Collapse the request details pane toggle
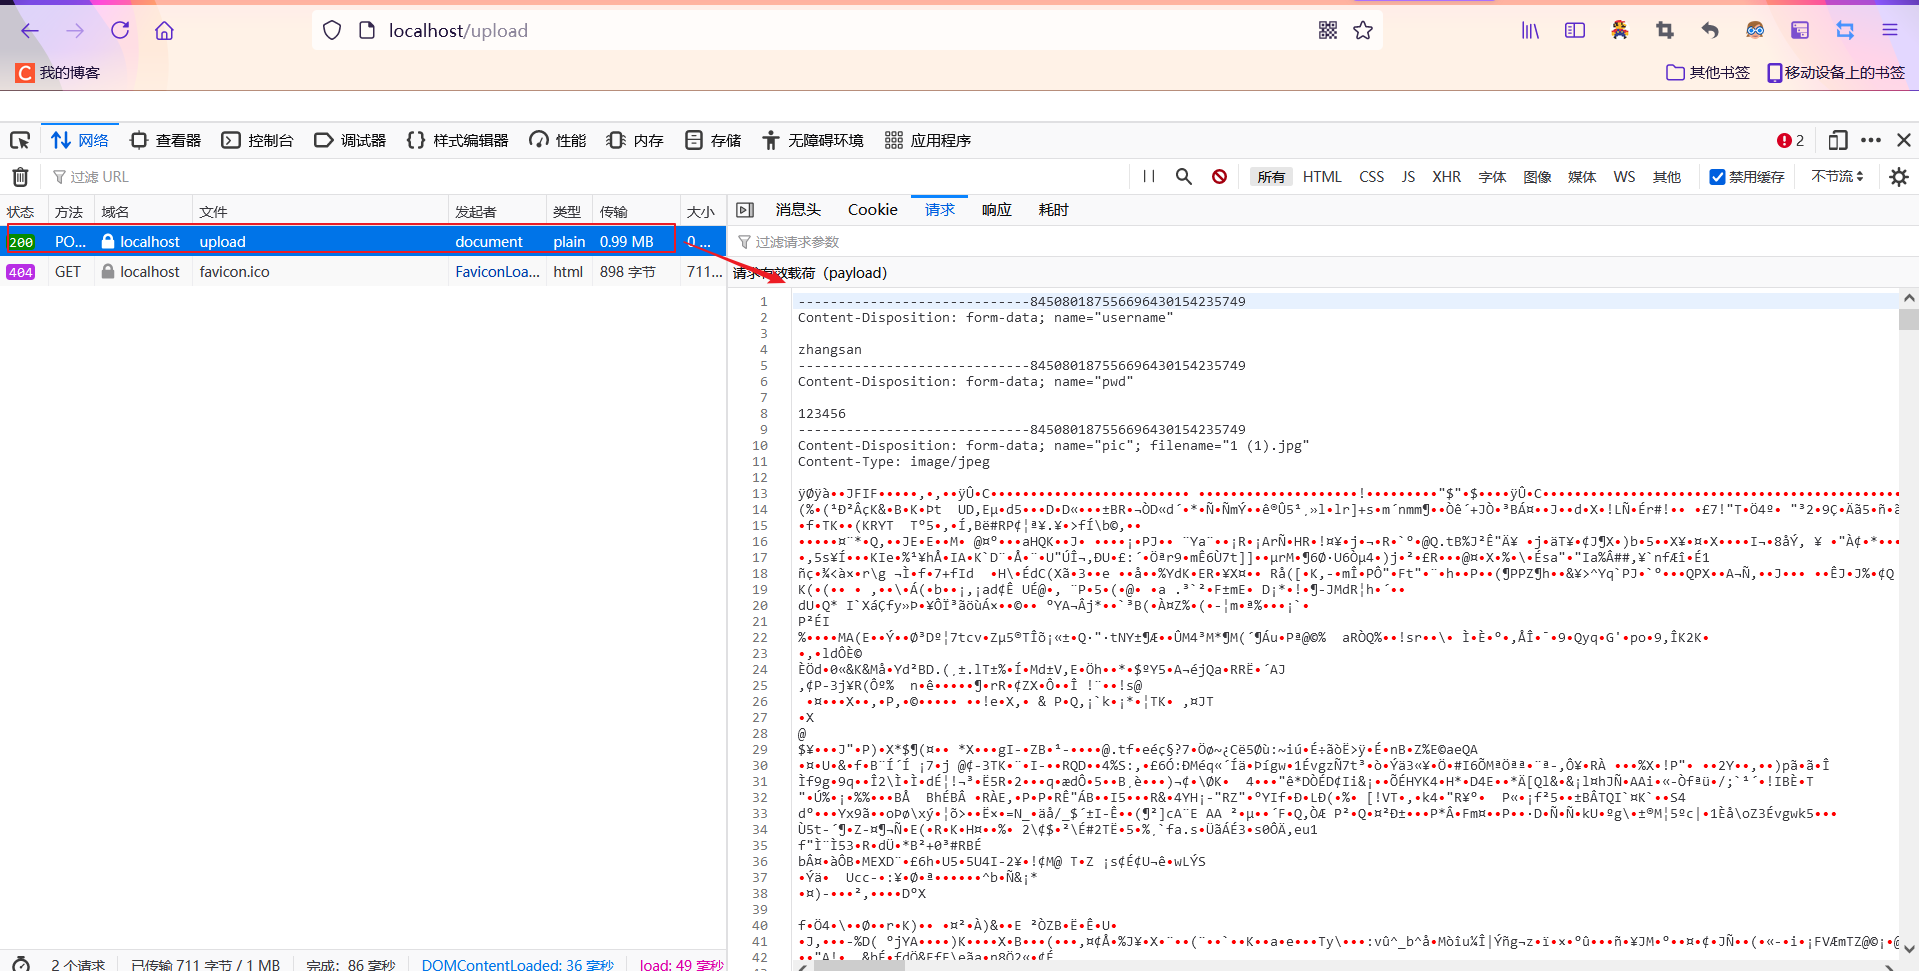This screenshot has width=1919, height=971. [744, 210]
